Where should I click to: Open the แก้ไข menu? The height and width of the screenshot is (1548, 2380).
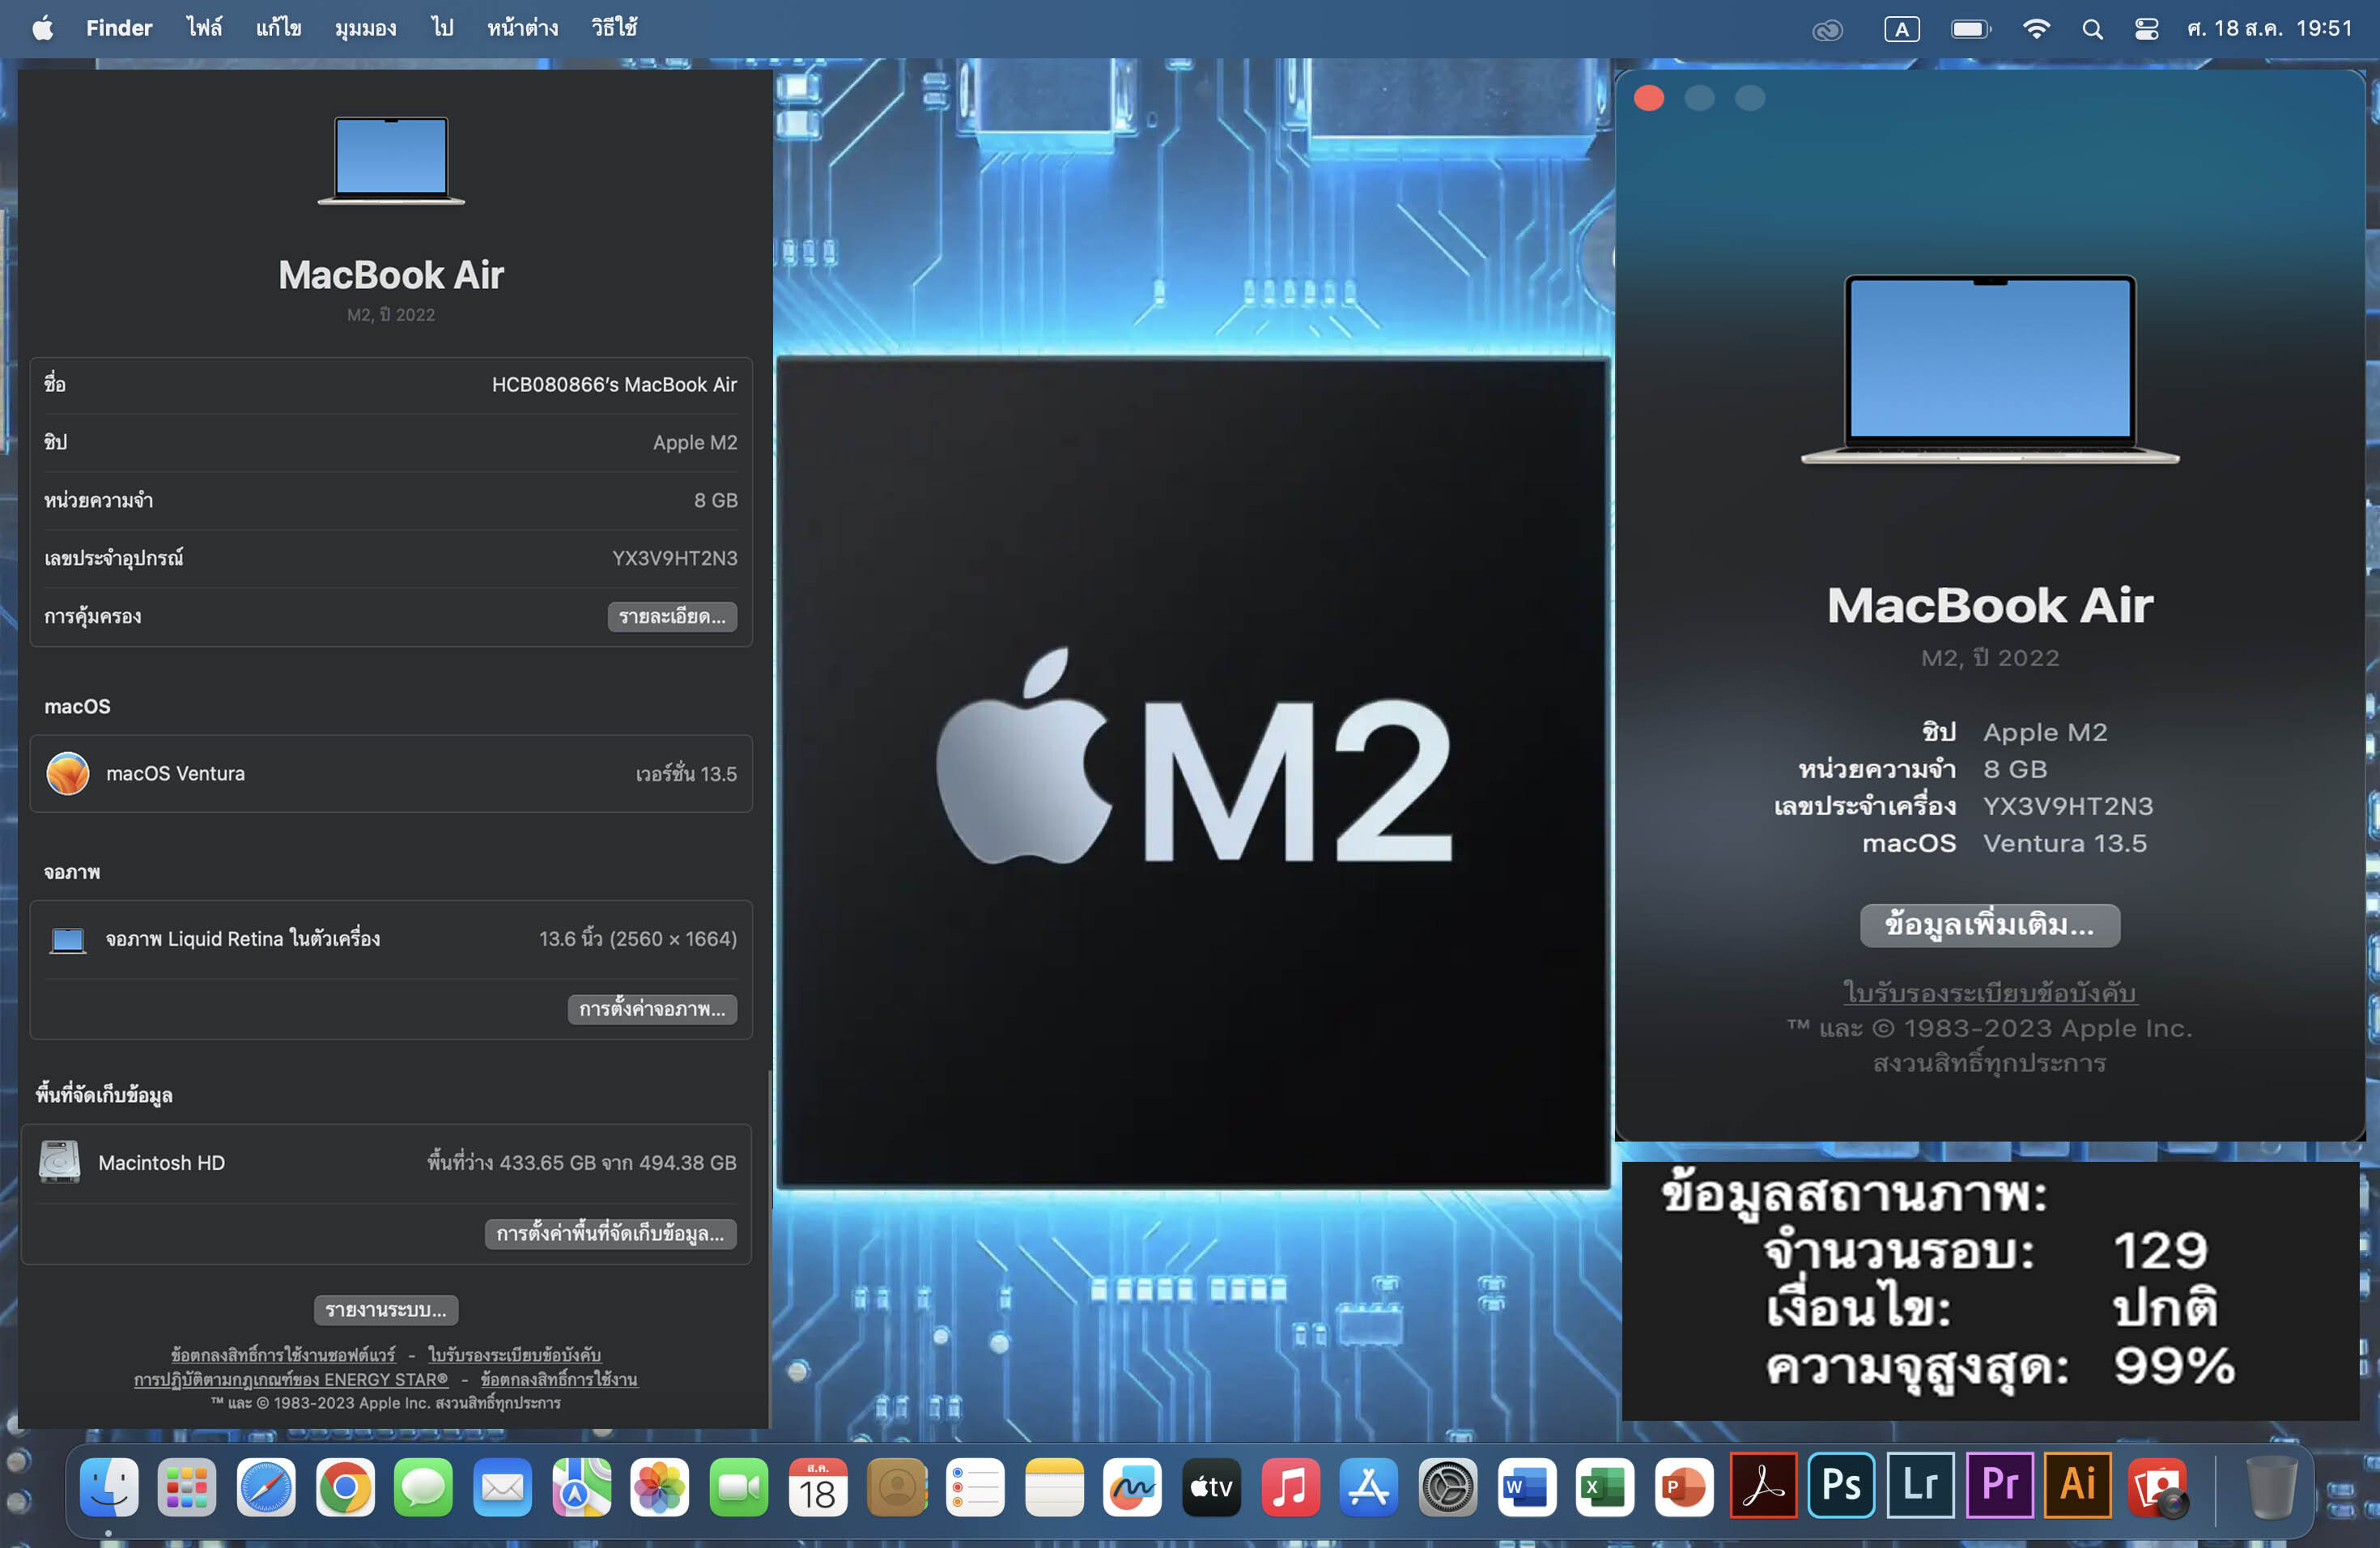pyautogui.click(x=278, y=28)
